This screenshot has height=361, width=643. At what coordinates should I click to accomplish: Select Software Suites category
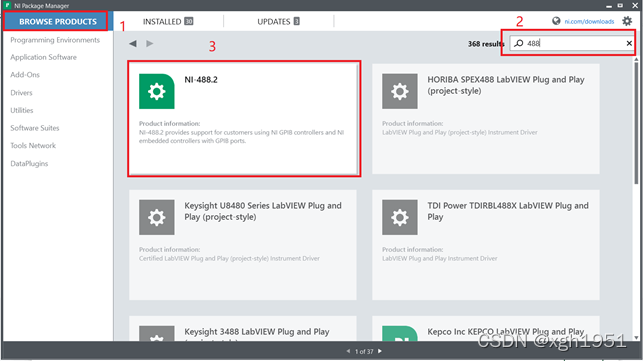coord(35,128)
